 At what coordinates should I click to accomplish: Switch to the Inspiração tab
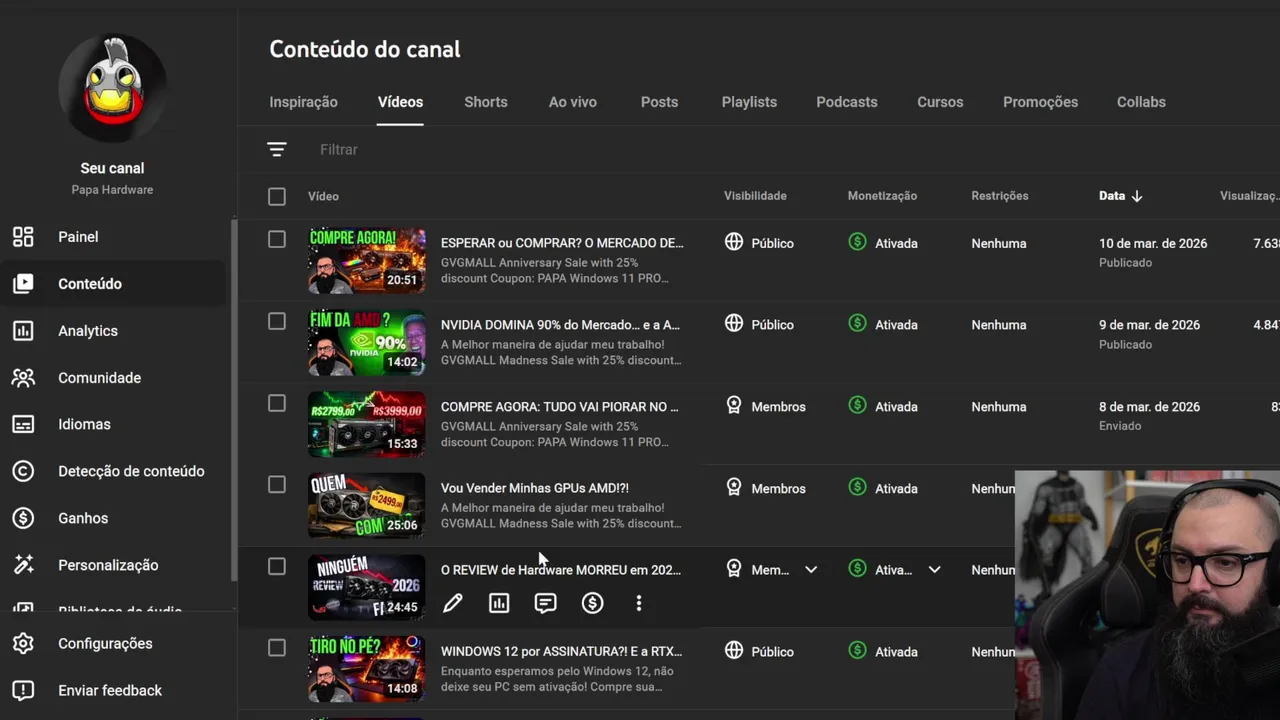click(303, 102)
